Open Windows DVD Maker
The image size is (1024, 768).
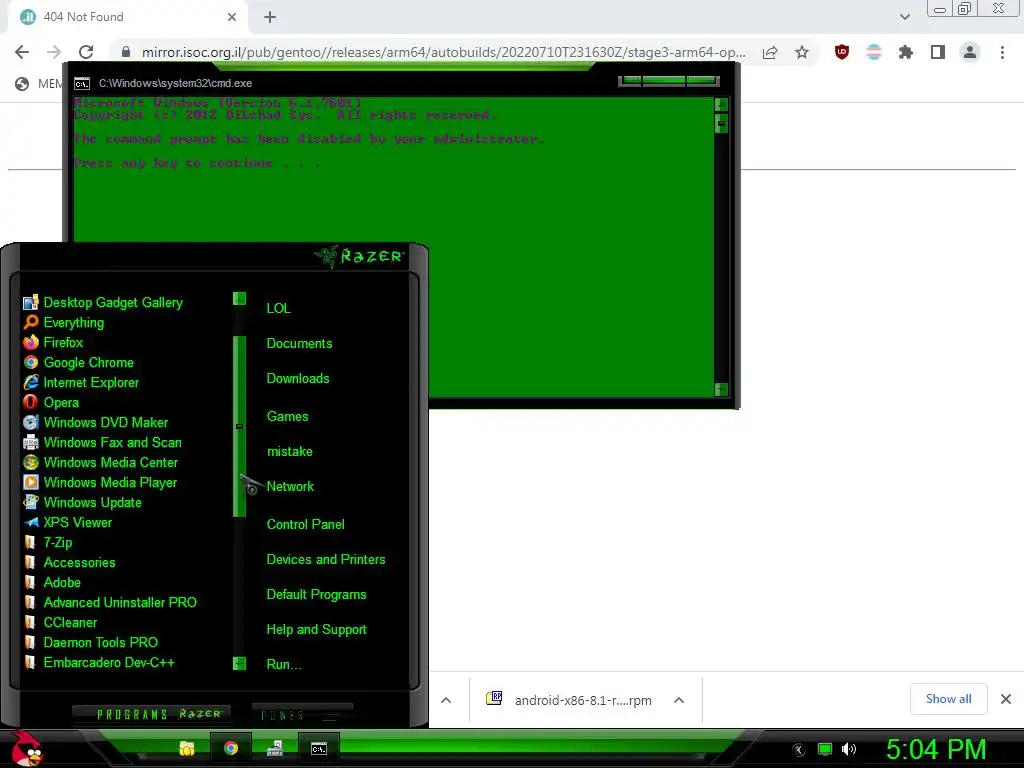click(x=96, y=423)
